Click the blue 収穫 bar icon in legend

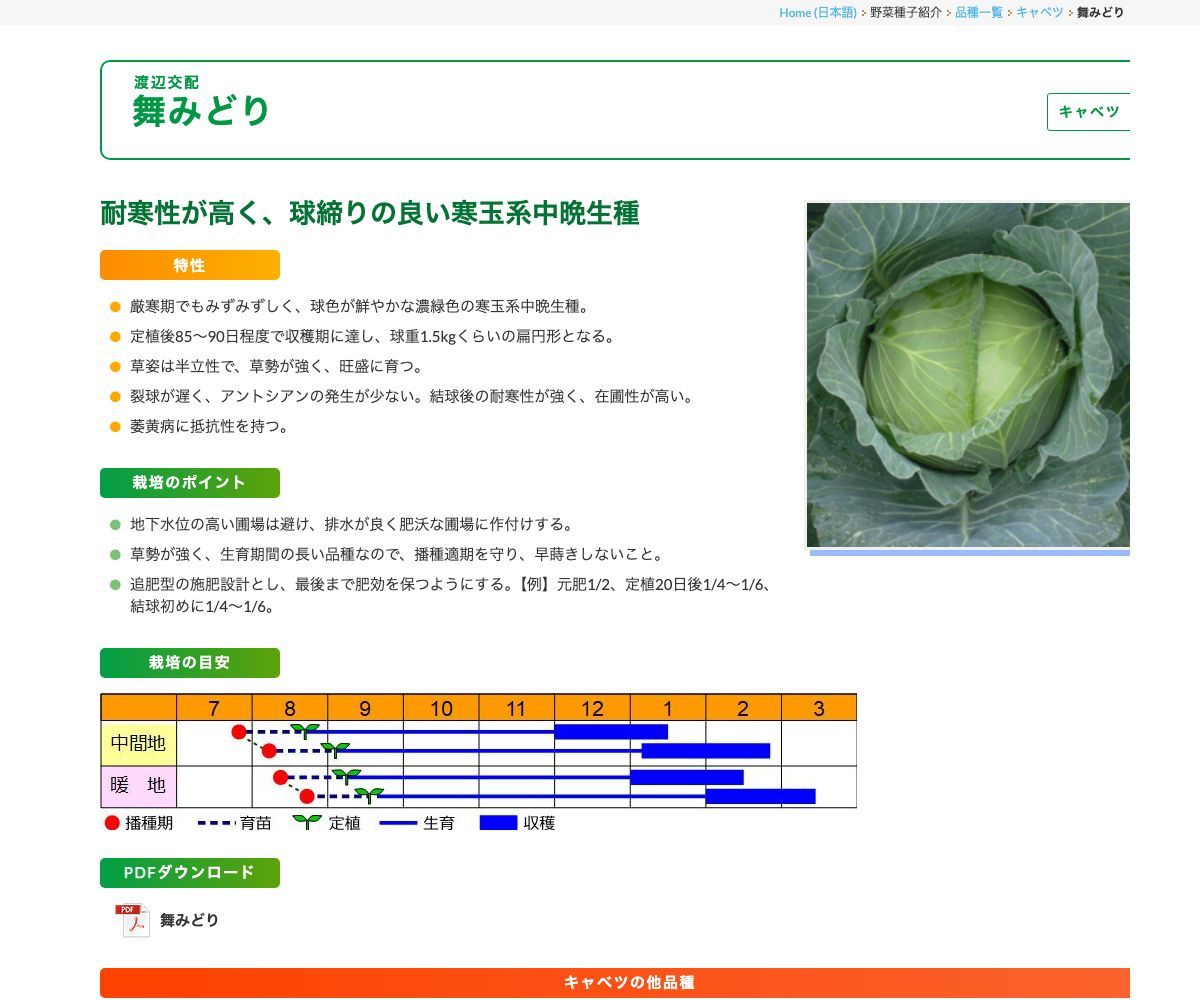coord(497,823)
